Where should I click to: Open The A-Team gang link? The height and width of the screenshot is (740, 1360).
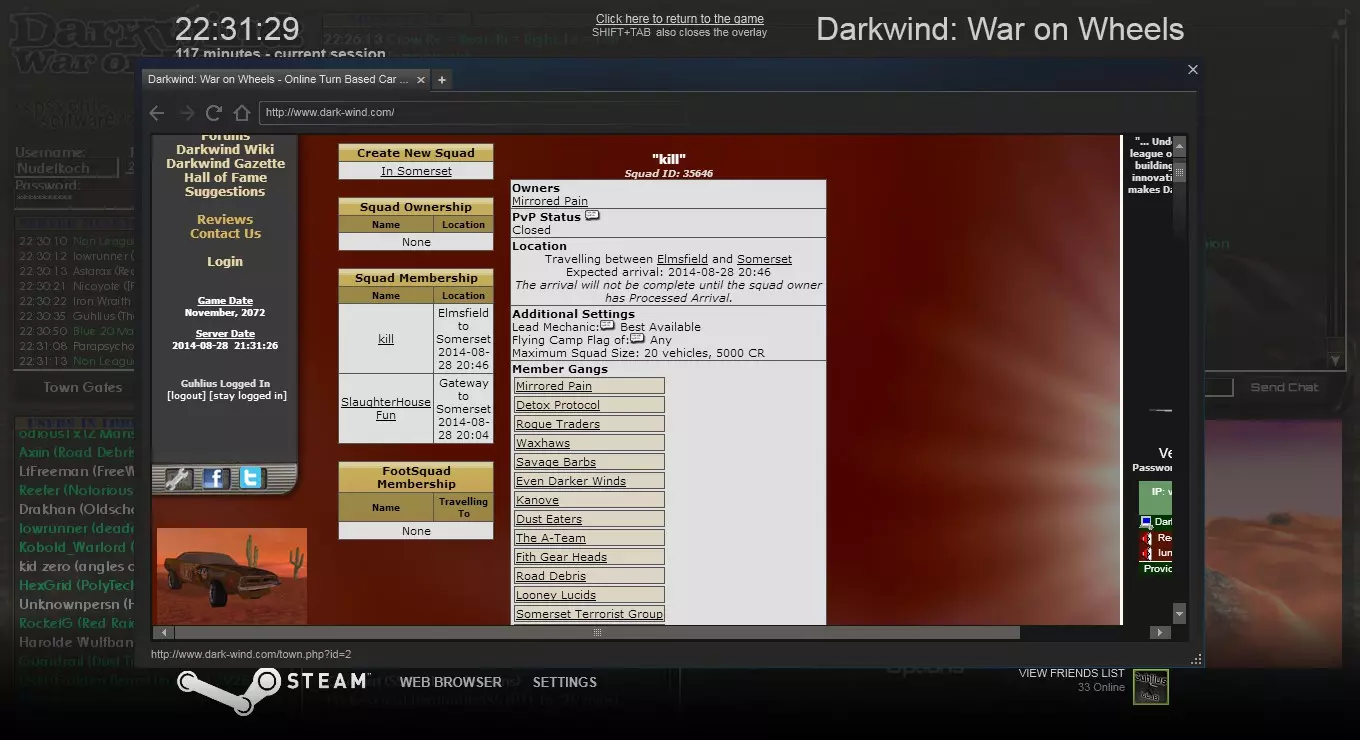[551, 538]
